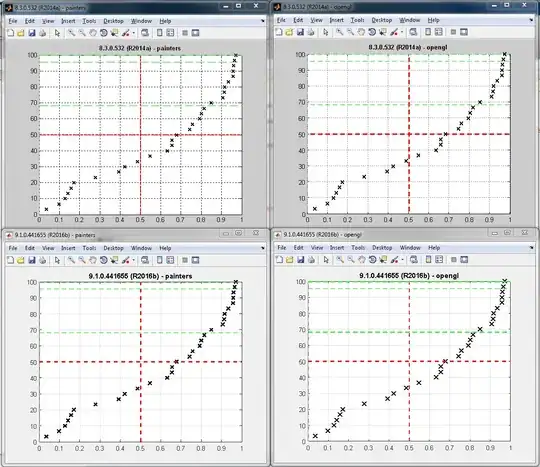Toggle Zoom Out tool in R2016b painters window
540x467 pixels.
click(82, 260)
